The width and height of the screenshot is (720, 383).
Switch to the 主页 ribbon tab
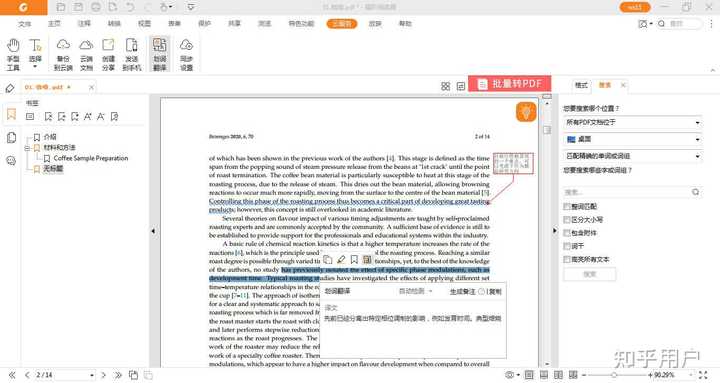click(54, 23)
